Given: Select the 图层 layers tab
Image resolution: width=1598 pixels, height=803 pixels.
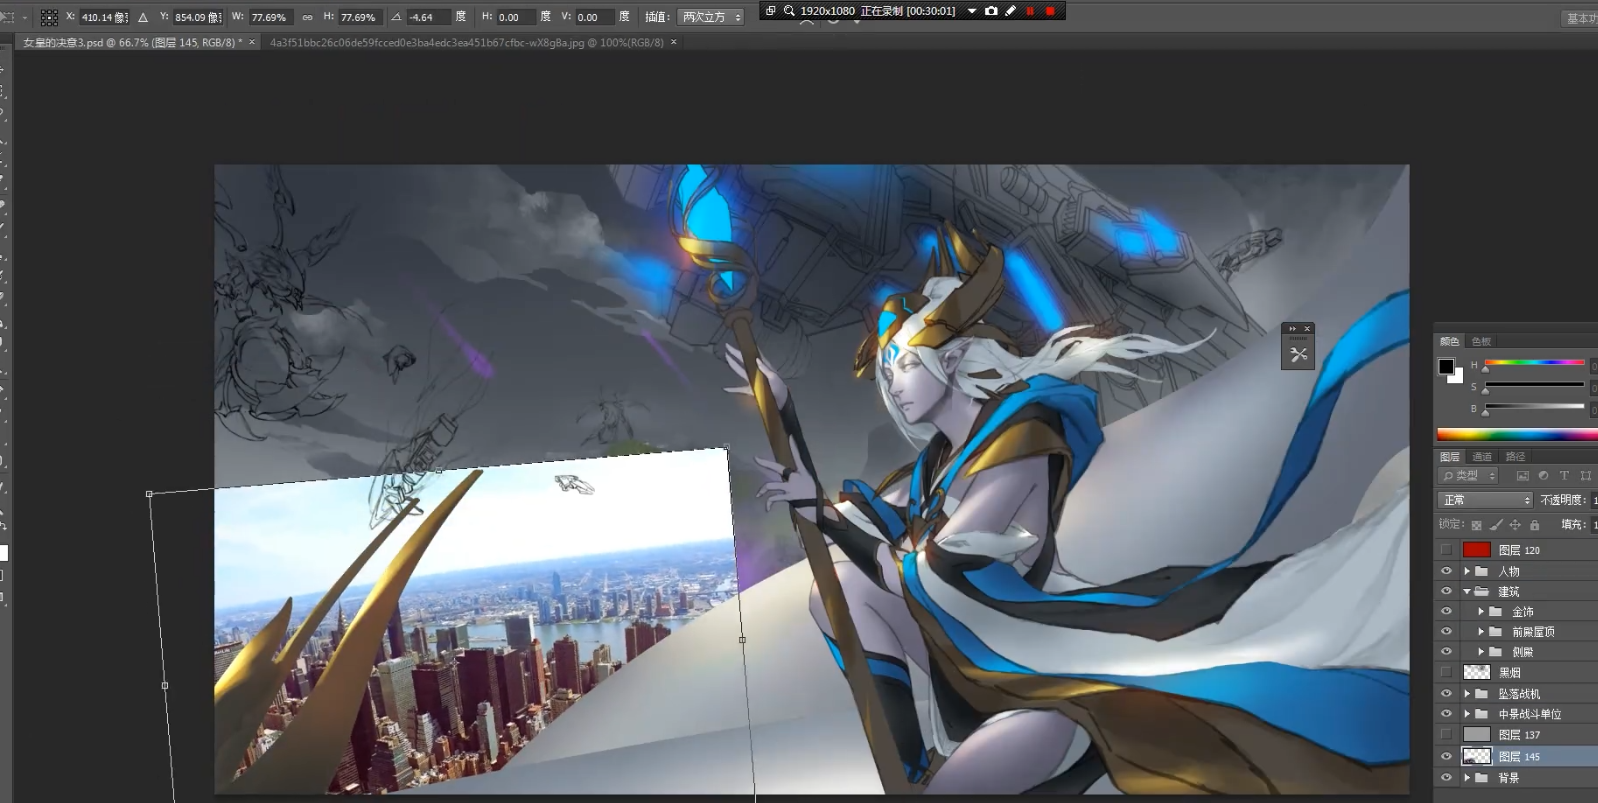Looking at the screenshot, I should pos(1449,456).
